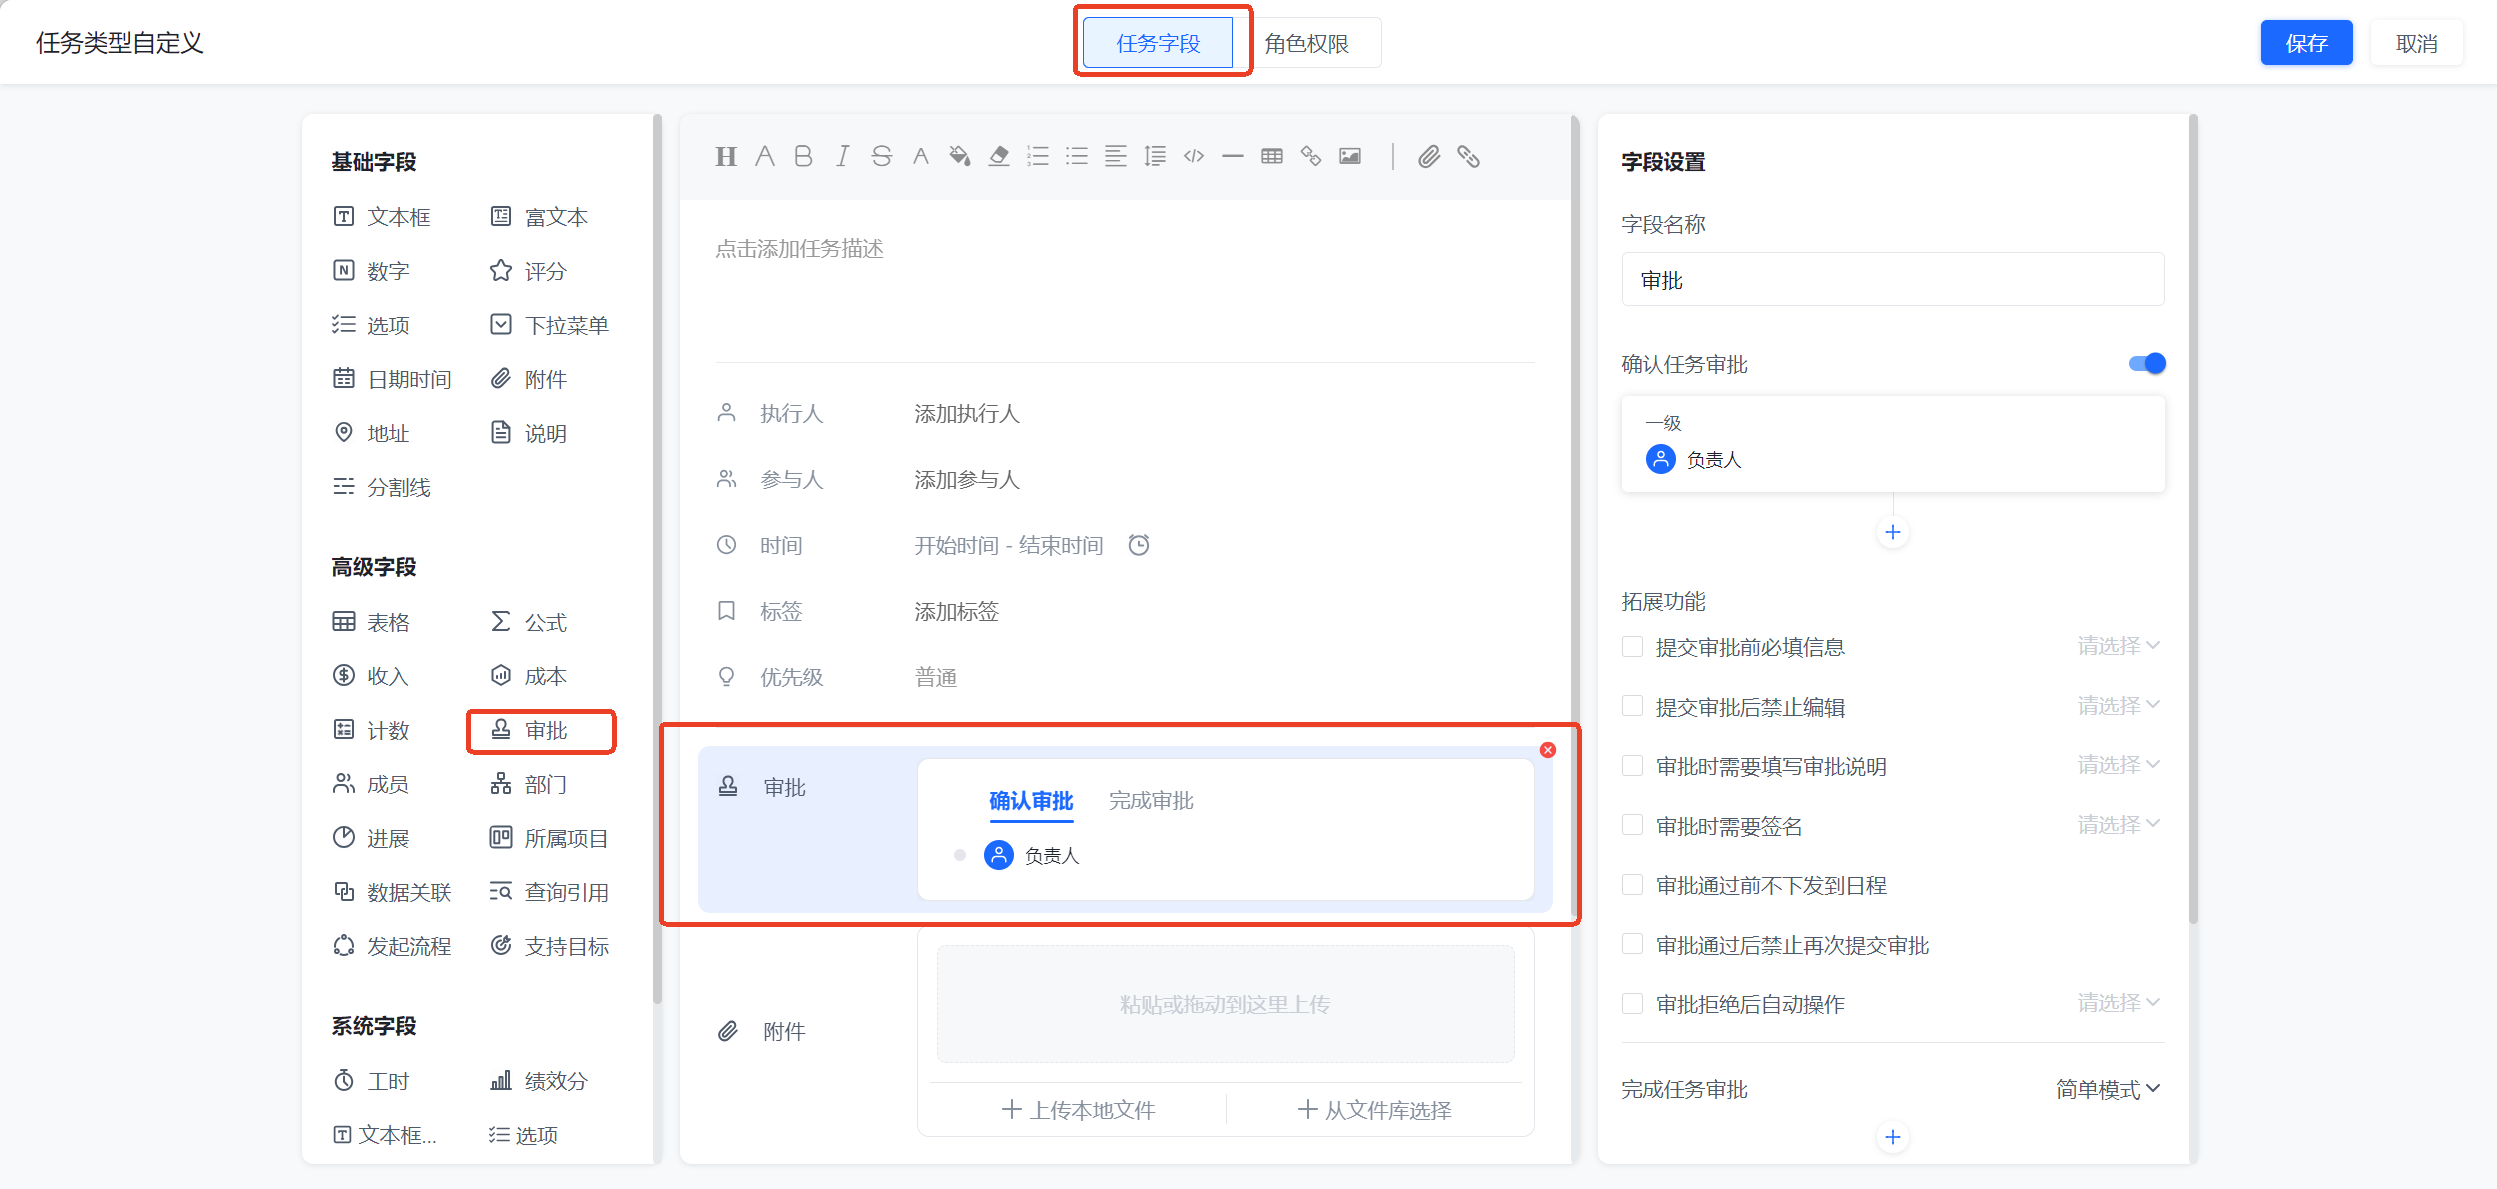The width and height of the screenshot is (2497, 1189).
Task: Select the 确认审批 tab
Action: [x=1031, y=801]
